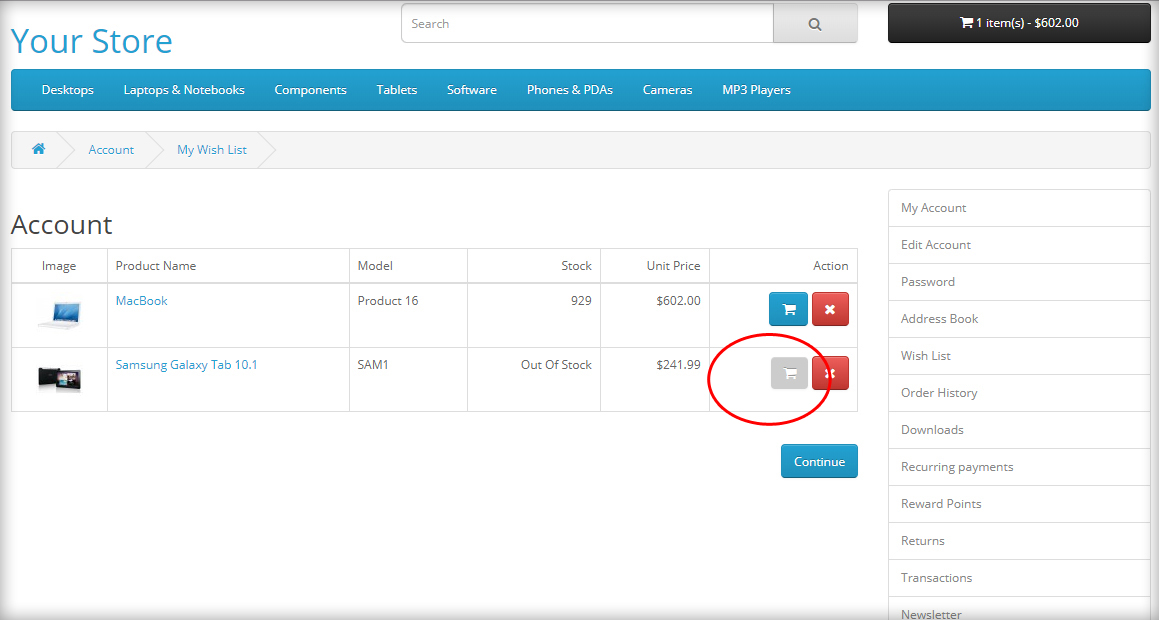The image size is (1159, 620).
Task: Open Returns in sidebar
Action: click(1019, 541)
